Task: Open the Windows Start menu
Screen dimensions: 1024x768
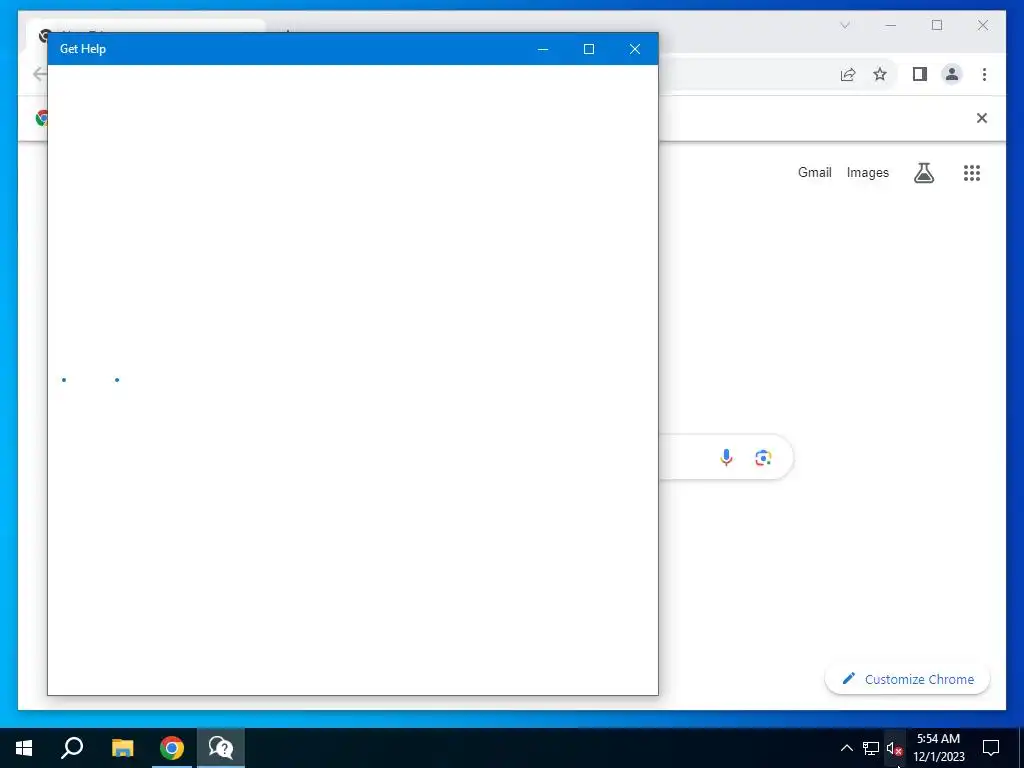Action: (x=24, y=748)
